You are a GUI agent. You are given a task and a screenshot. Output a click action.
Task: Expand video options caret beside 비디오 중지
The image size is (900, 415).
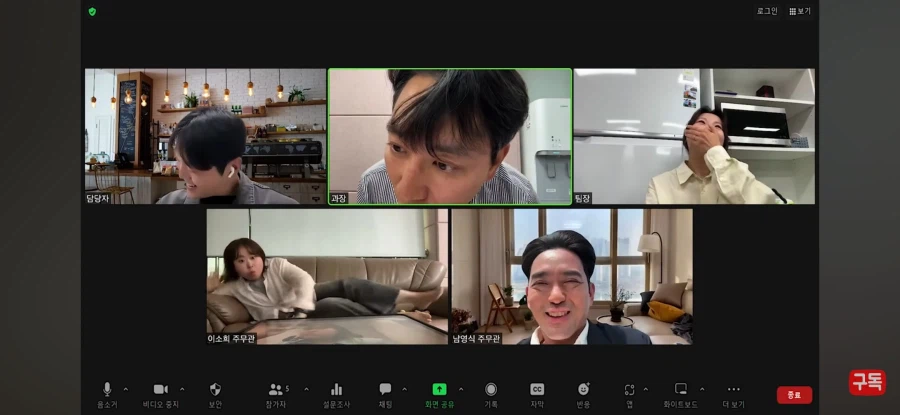click(x=182, y=389)
